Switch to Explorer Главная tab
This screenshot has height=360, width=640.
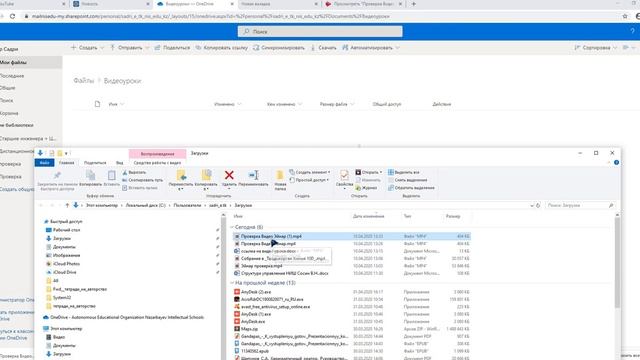coord(67,162)
